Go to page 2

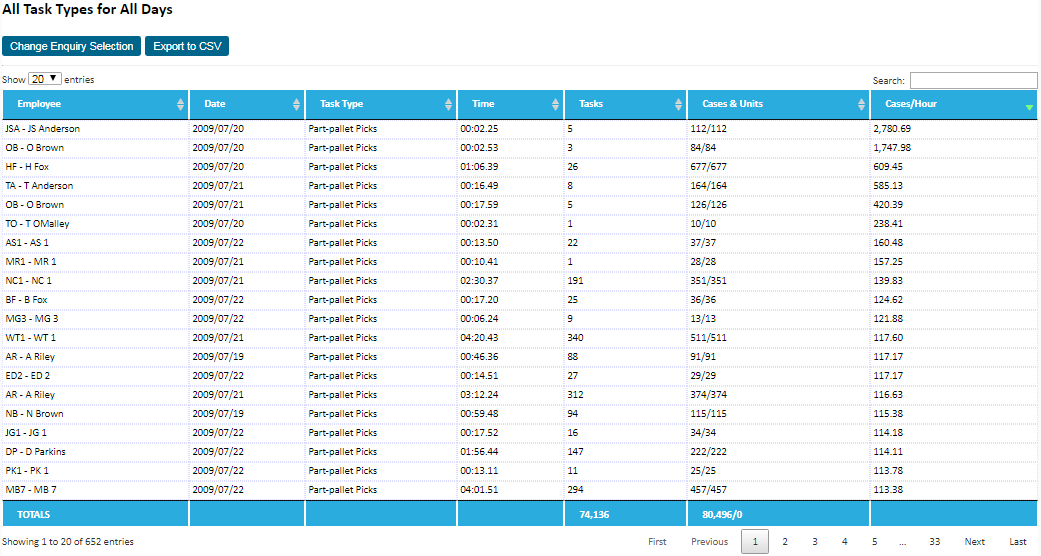(x=785, y=541)
